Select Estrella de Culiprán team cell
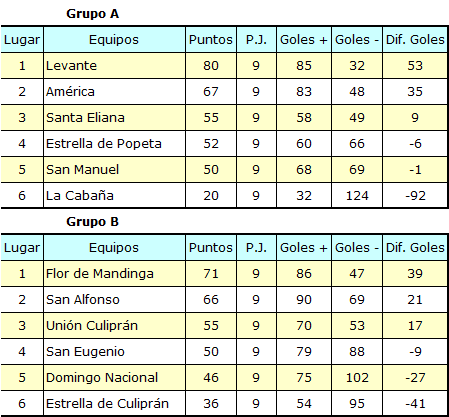Viewport: 449px width, 417px height. pos(114,404)
